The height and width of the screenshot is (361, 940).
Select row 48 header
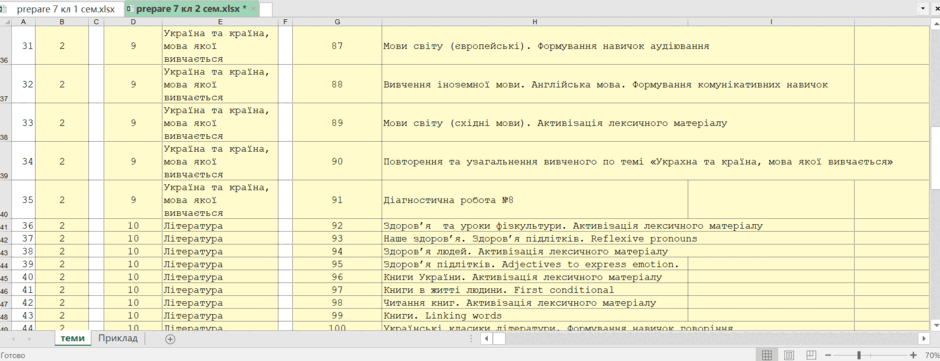click(6, 315)
